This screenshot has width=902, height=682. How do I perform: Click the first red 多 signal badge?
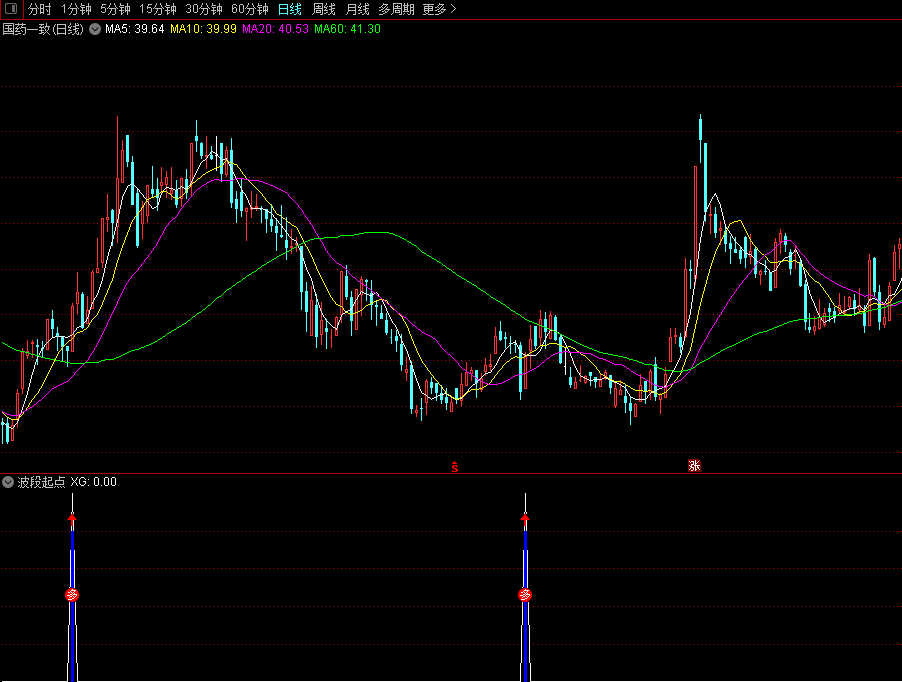[72, 594]
